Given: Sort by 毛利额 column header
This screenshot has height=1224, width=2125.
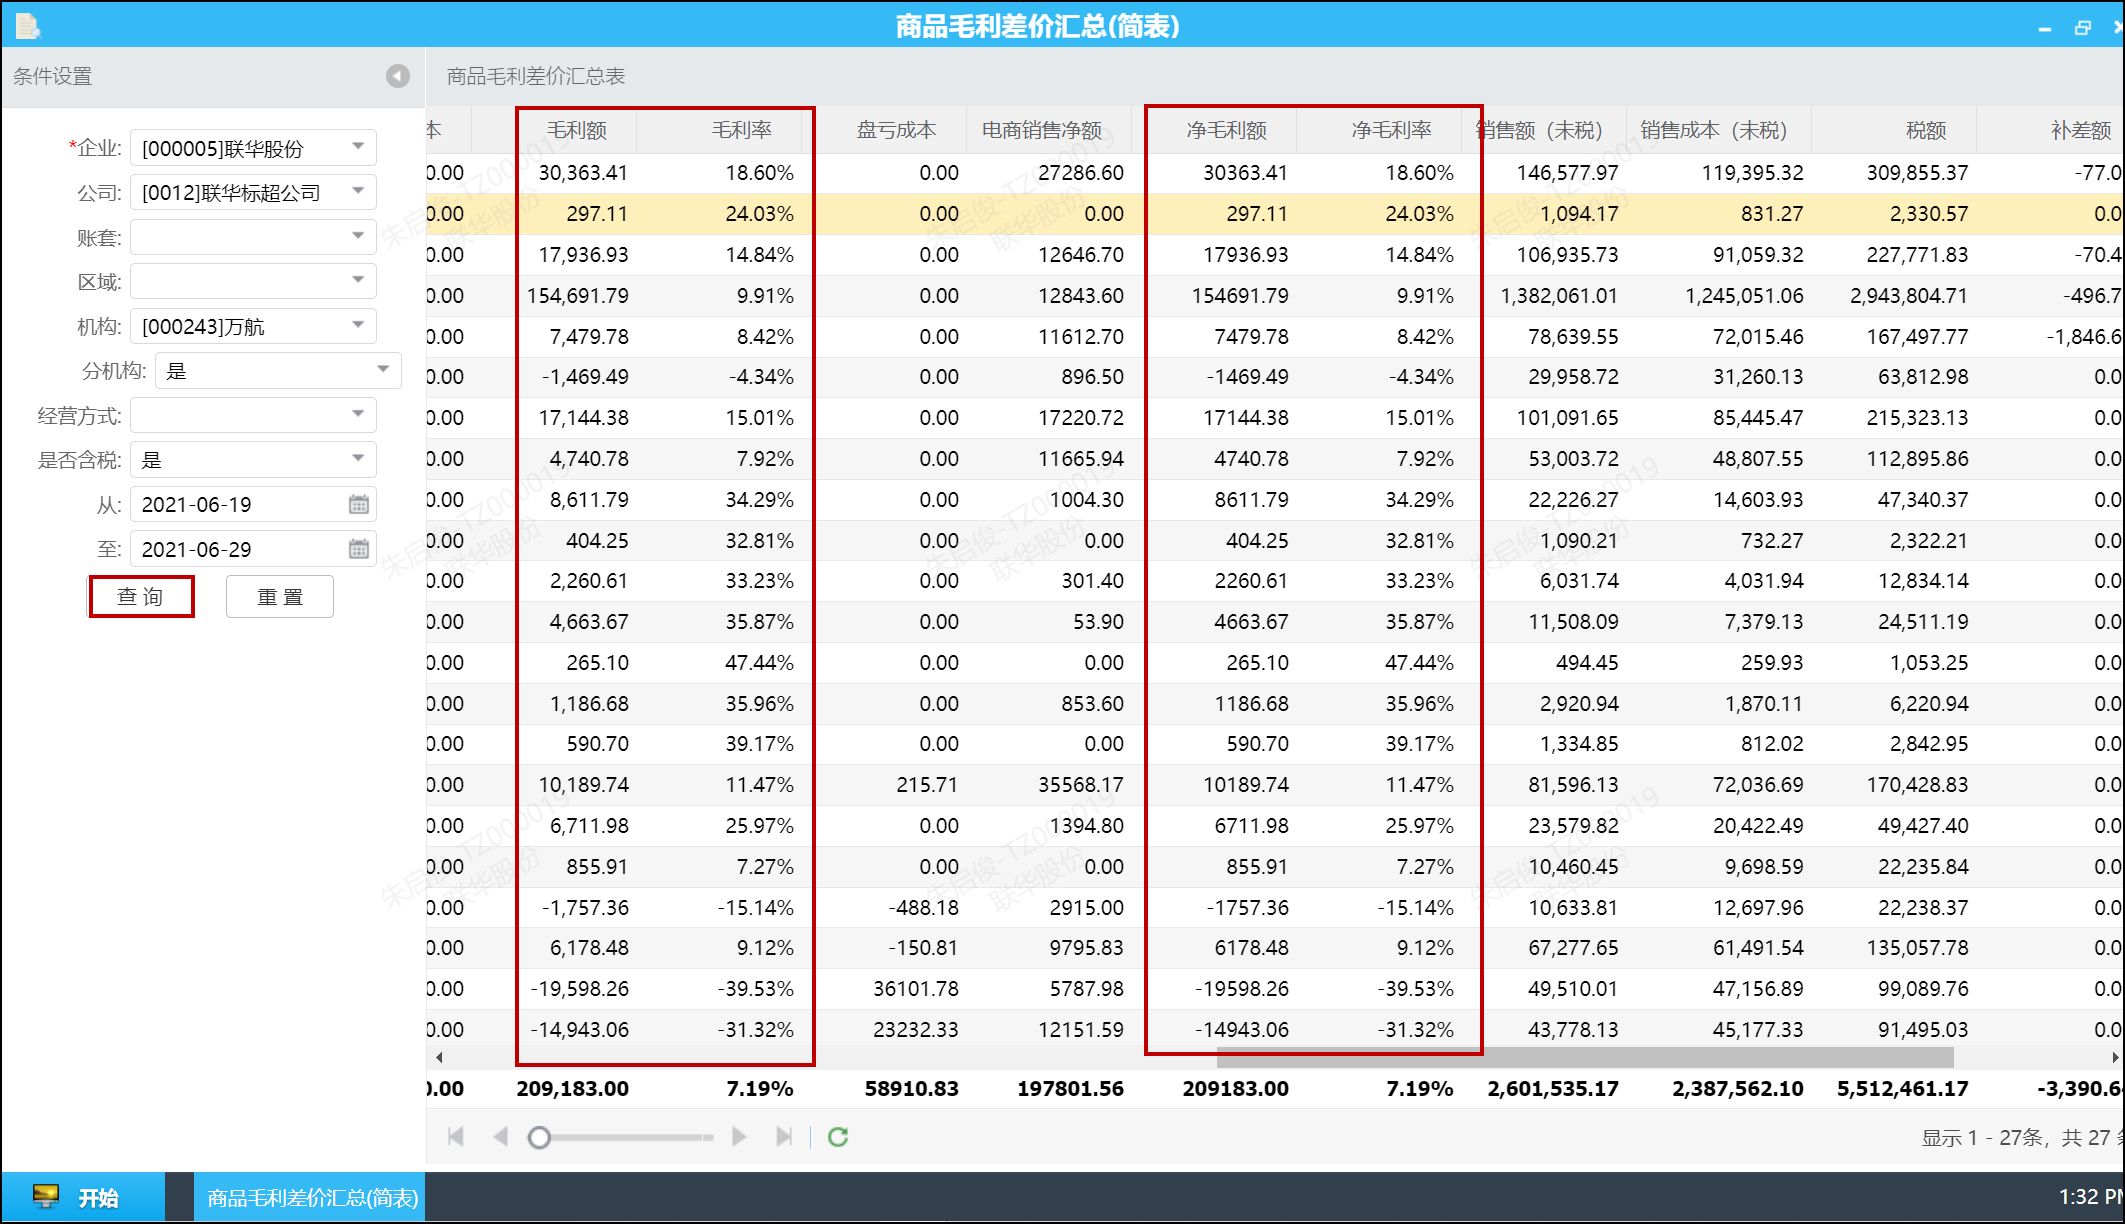Looking at the screenshot, I should point(577,130).
